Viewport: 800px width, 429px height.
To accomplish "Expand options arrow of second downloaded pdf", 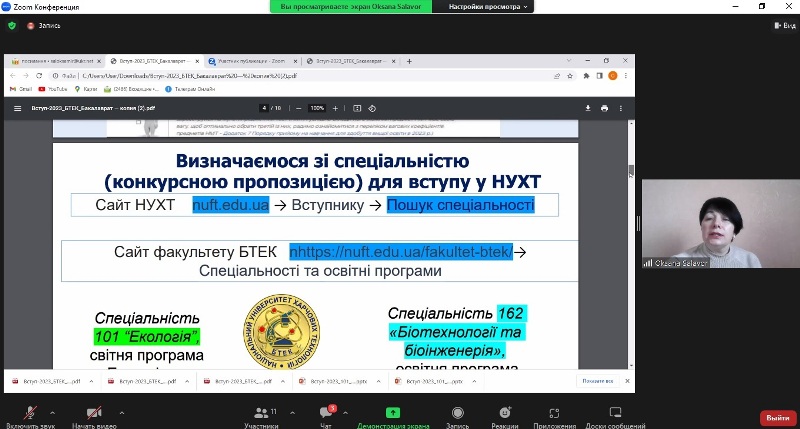I will pos(187,381).
